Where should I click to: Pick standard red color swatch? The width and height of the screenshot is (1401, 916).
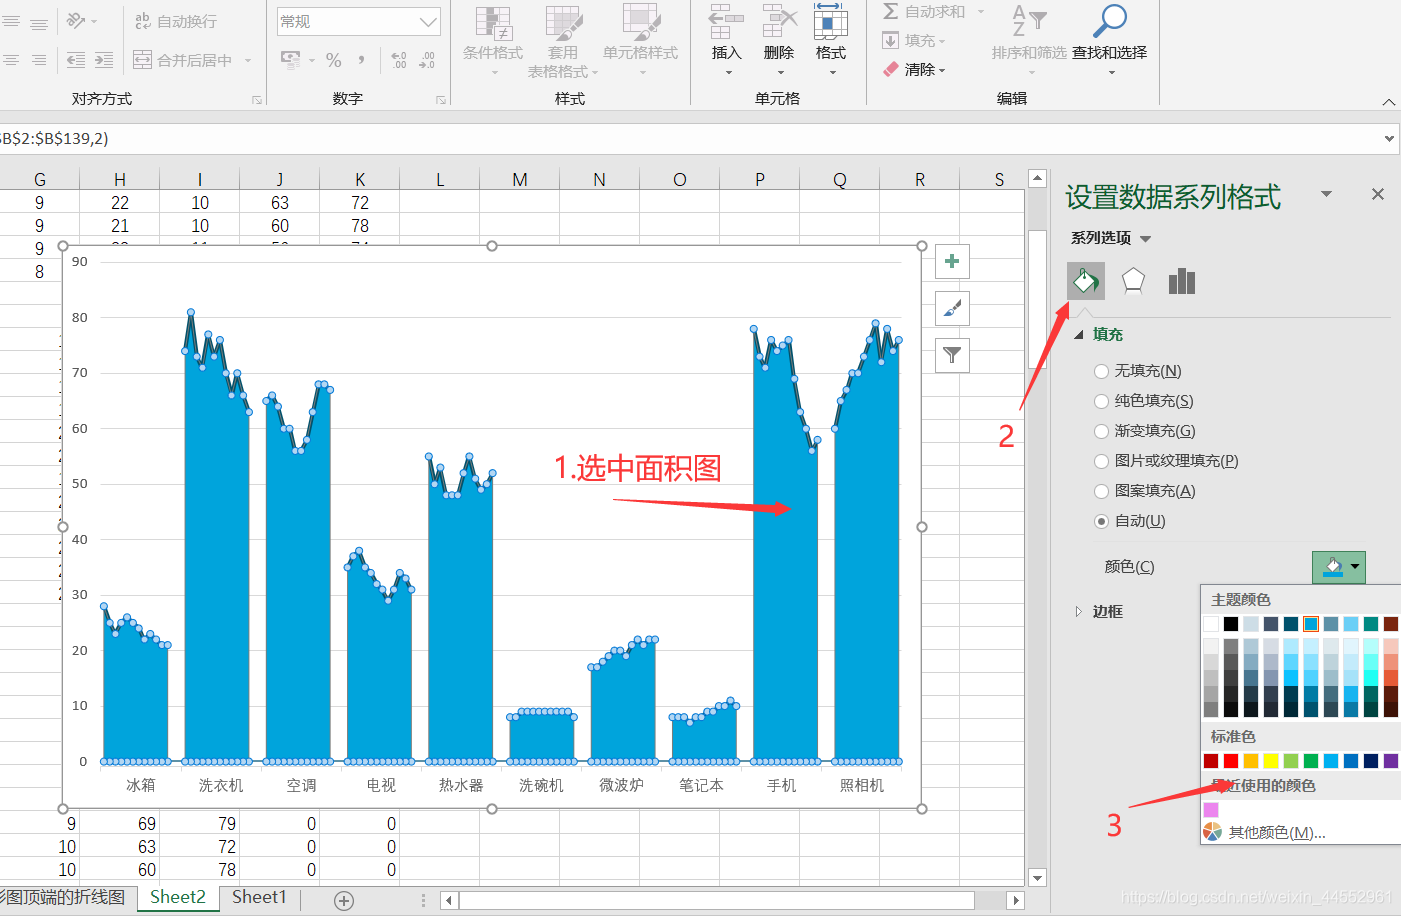[1231, 761]
